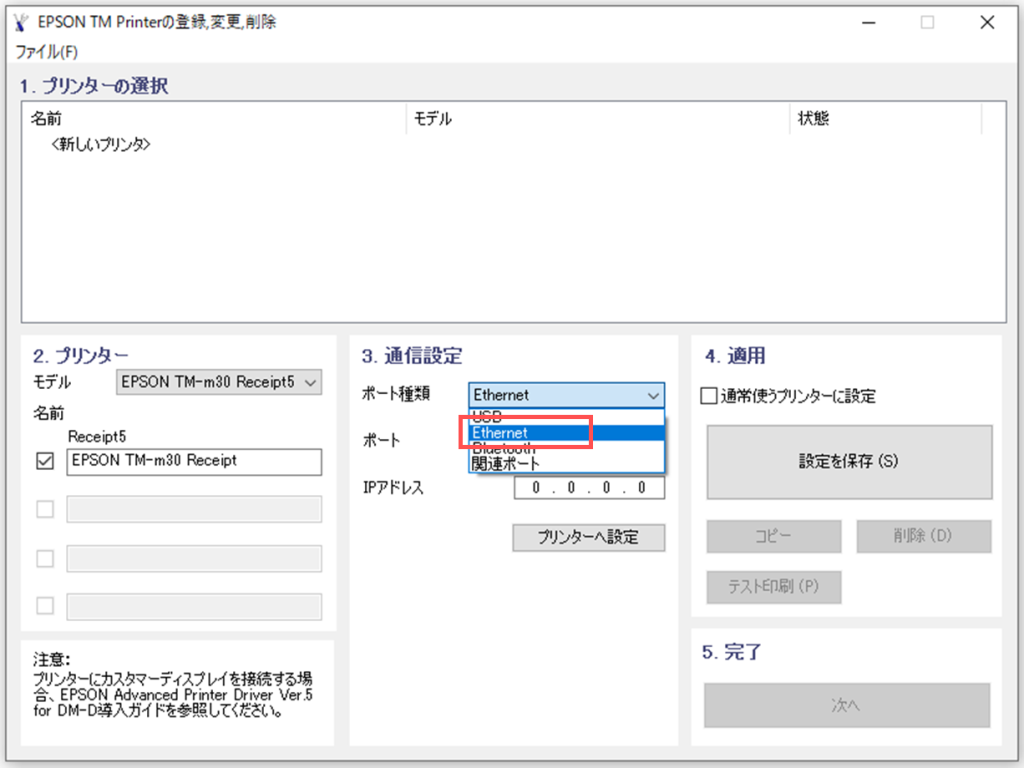Open the ポート種類 dropdown showing Ethernet

566,395
